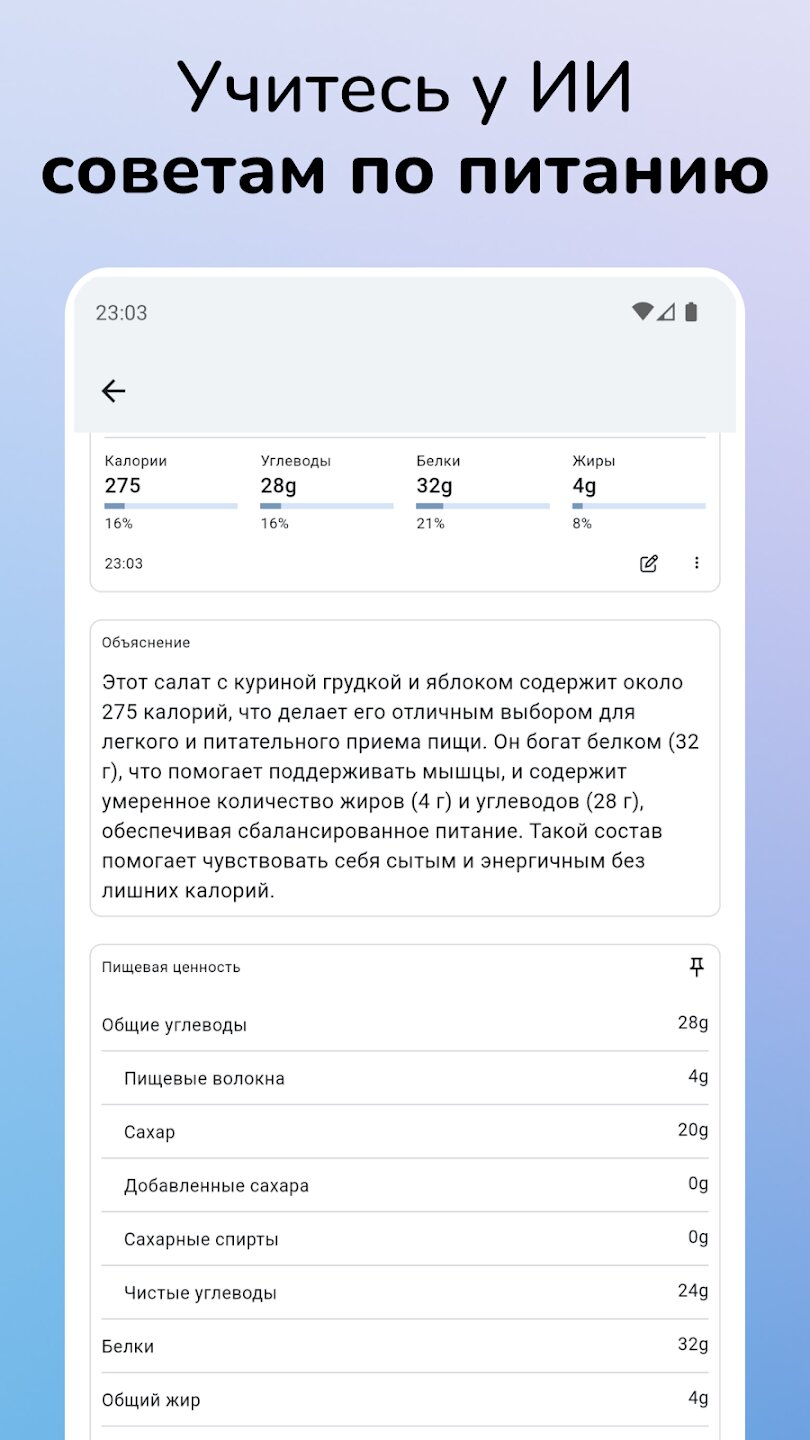
Task: Click the Углеводы progress bar
Action: point(327,506)
